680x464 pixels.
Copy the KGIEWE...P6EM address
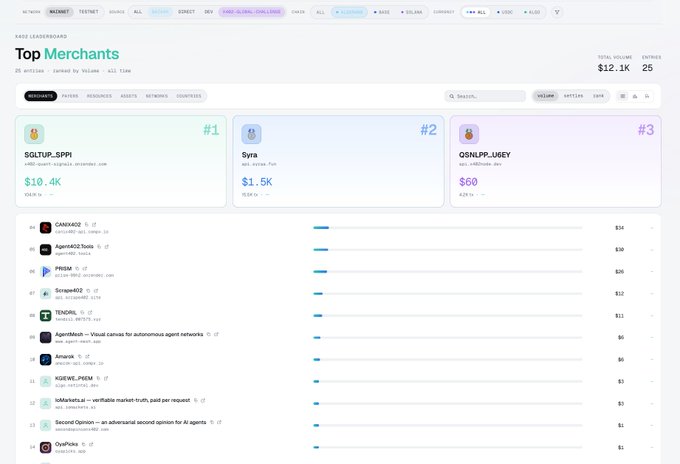98,378
